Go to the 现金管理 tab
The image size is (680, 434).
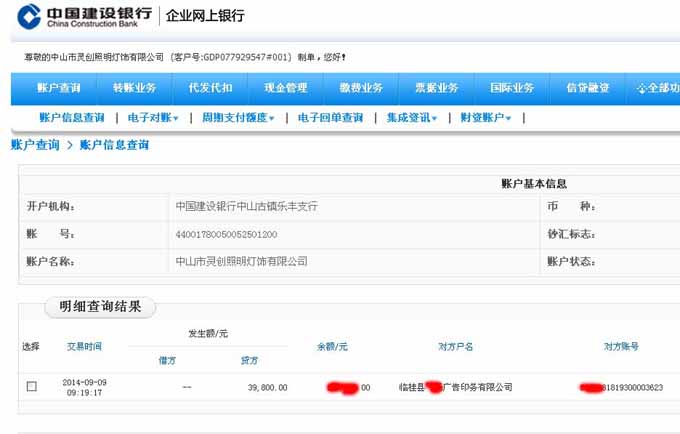tap(285, 88)
